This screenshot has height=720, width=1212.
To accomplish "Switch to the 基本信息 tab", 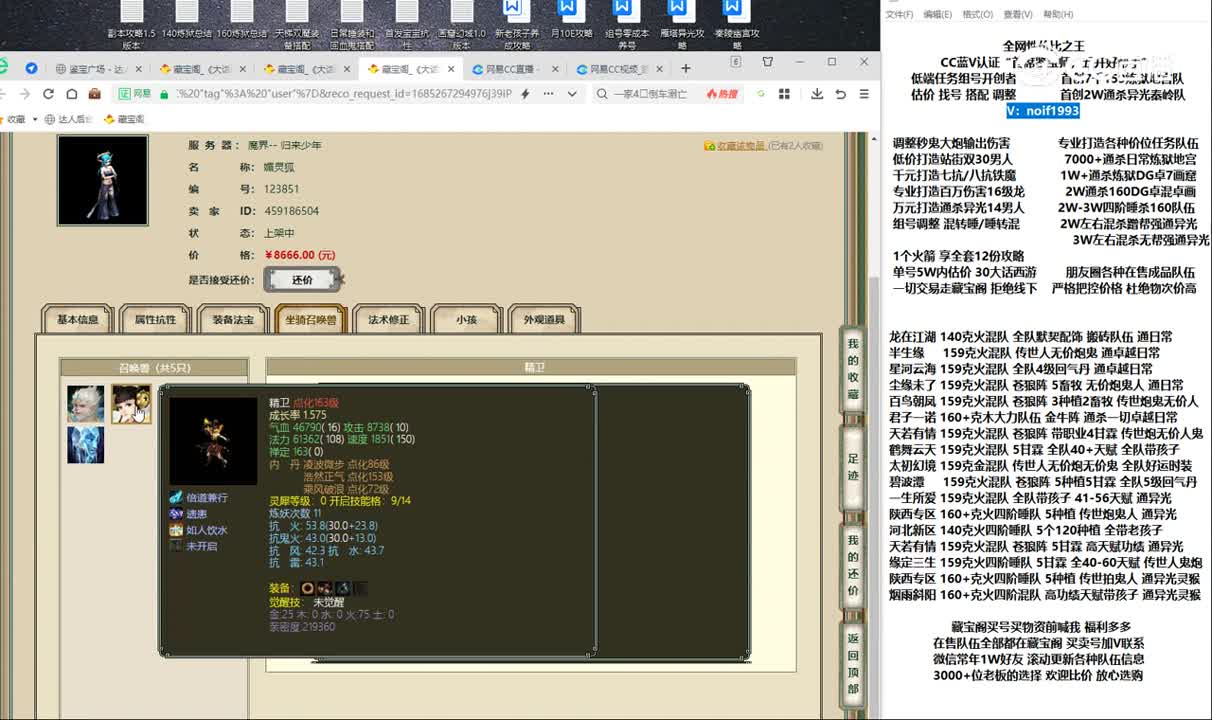I will (77, 320).
